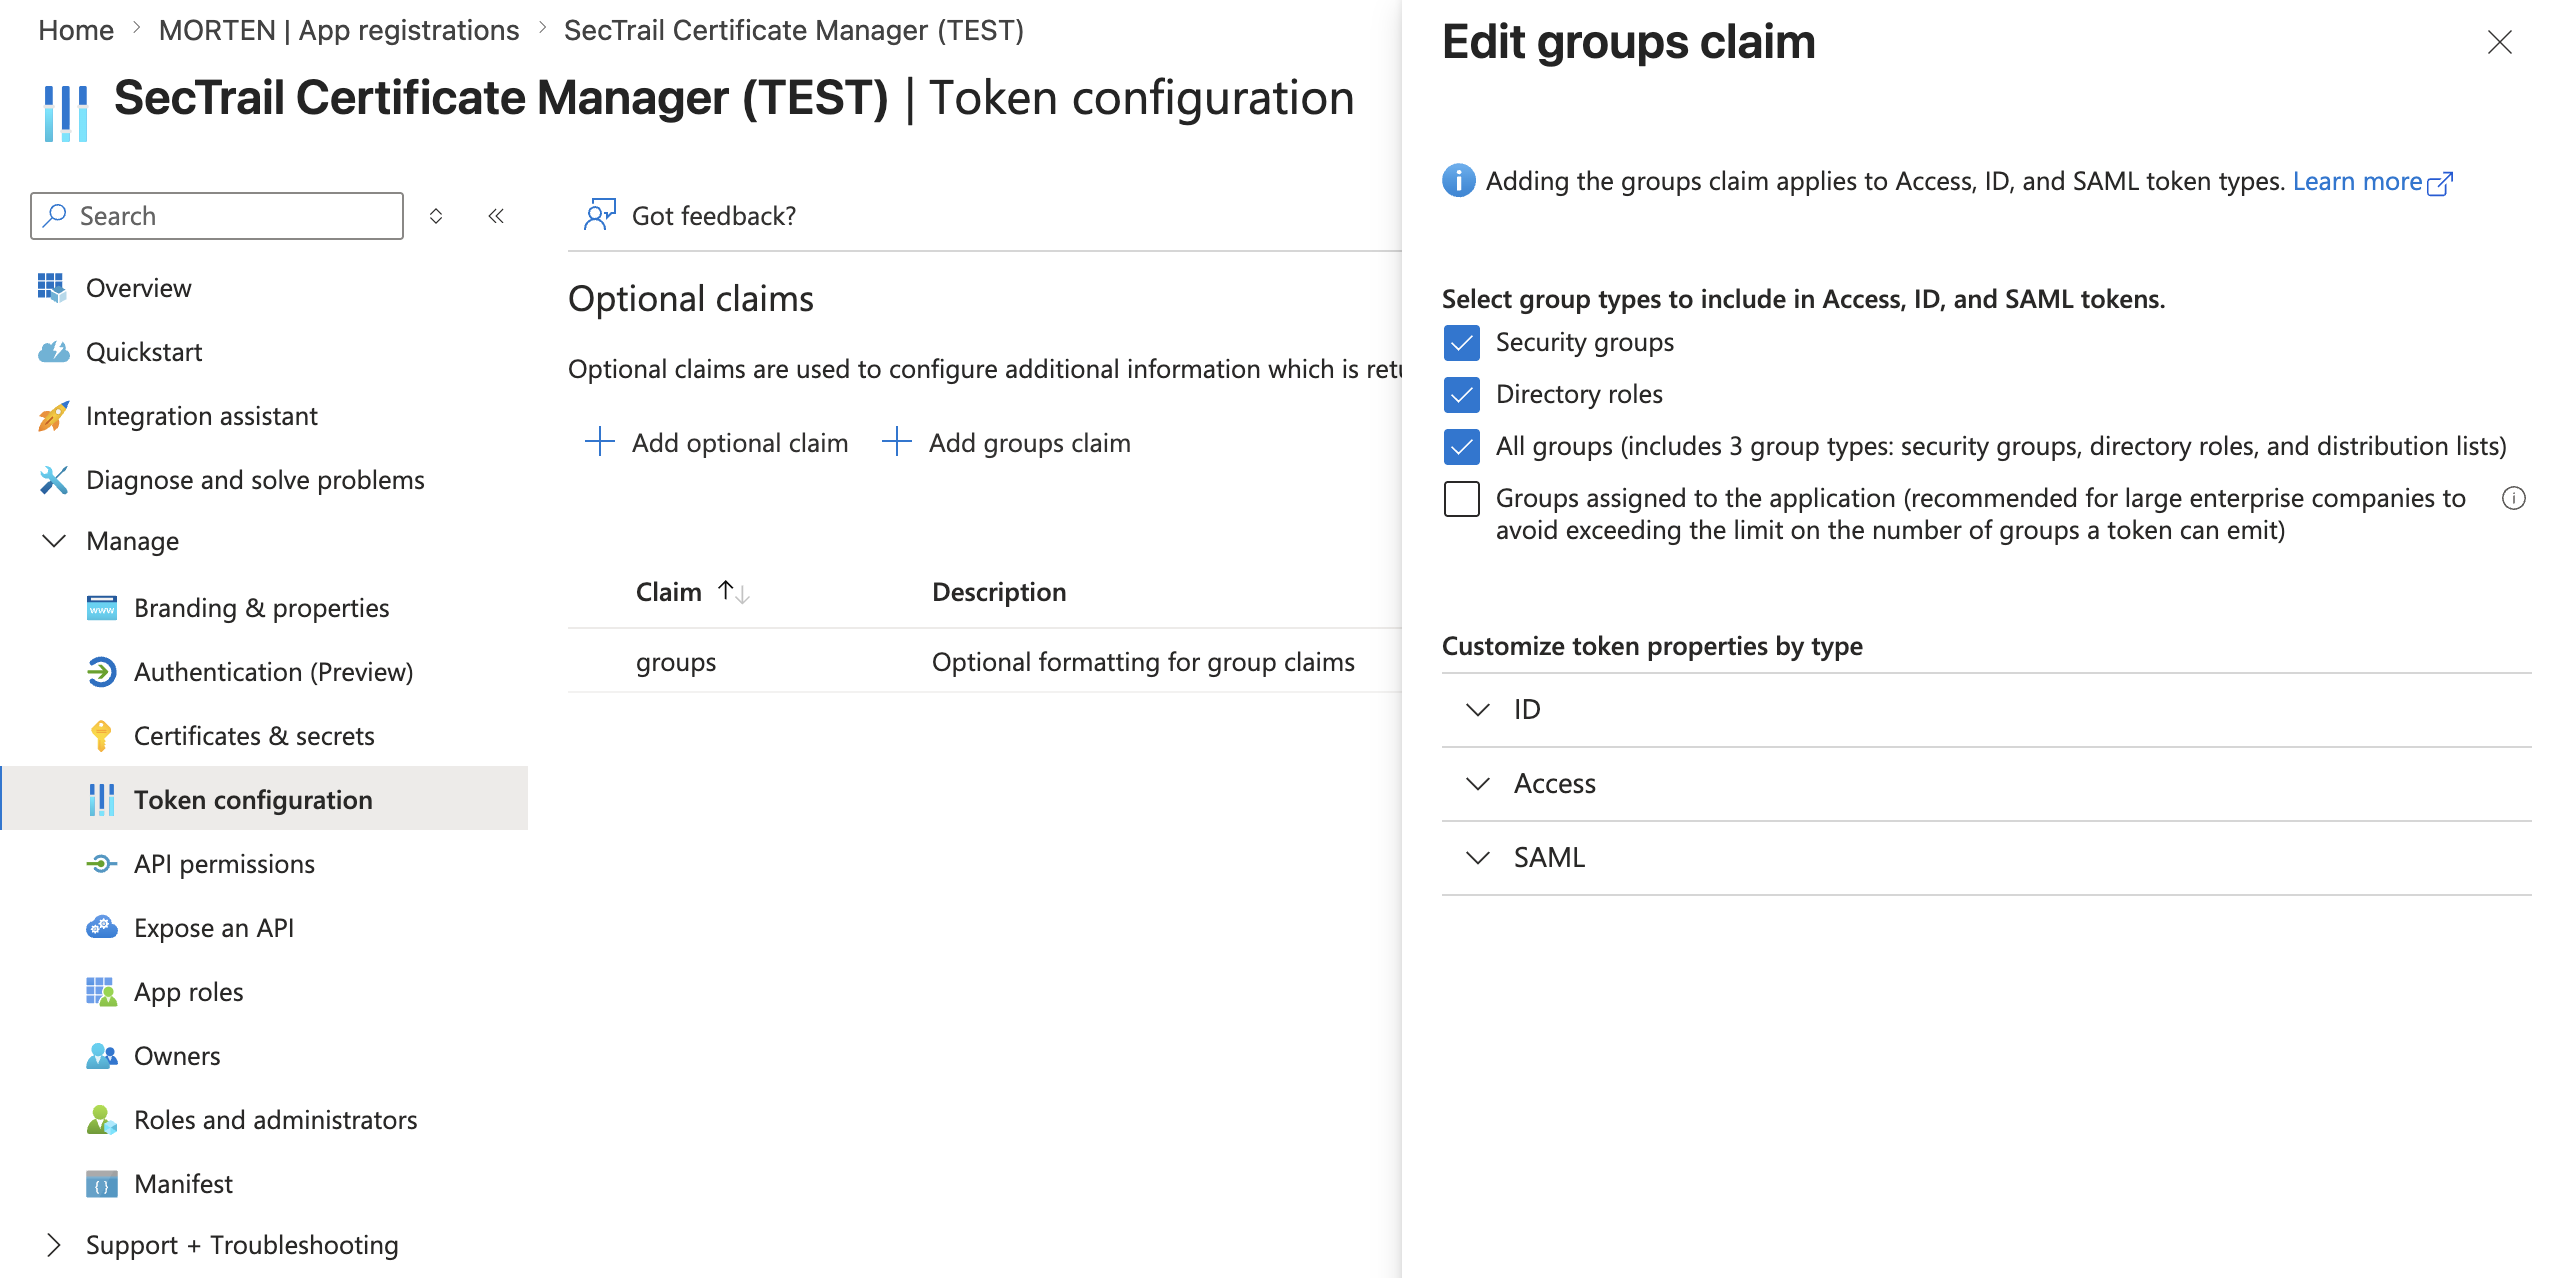The height and width of the screenshot is (1278, 2572).
Task: Expand Support + Troubleshooting section
Action: click(x=53, y=1245)
